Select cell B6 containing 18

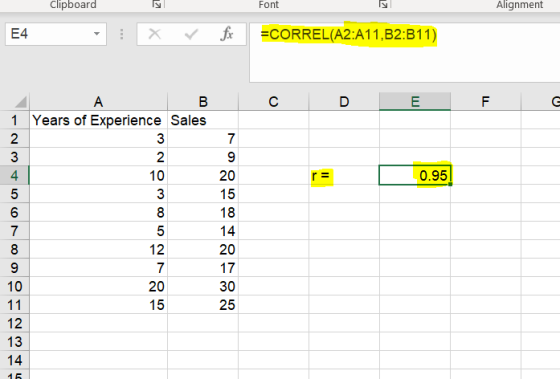203,213
